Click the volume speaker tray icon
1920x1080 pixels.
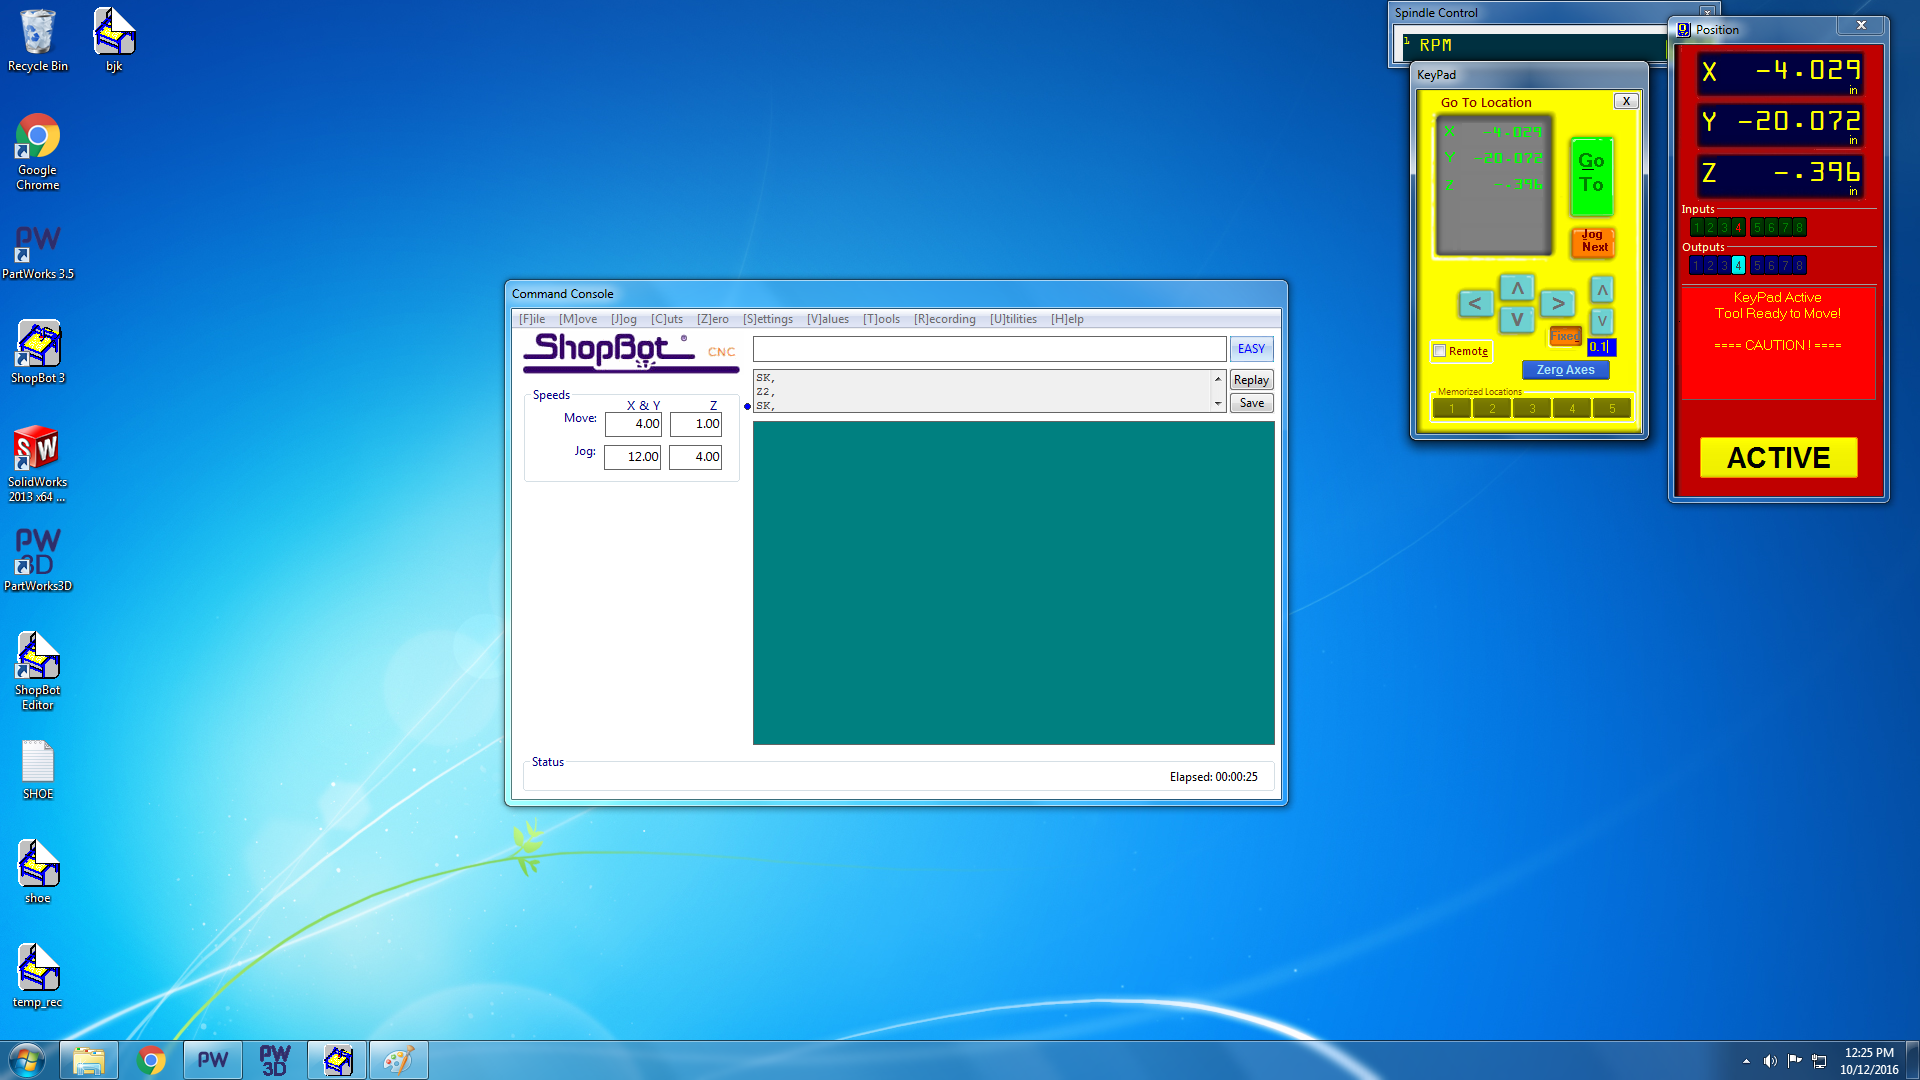tap(1770, 1061)
